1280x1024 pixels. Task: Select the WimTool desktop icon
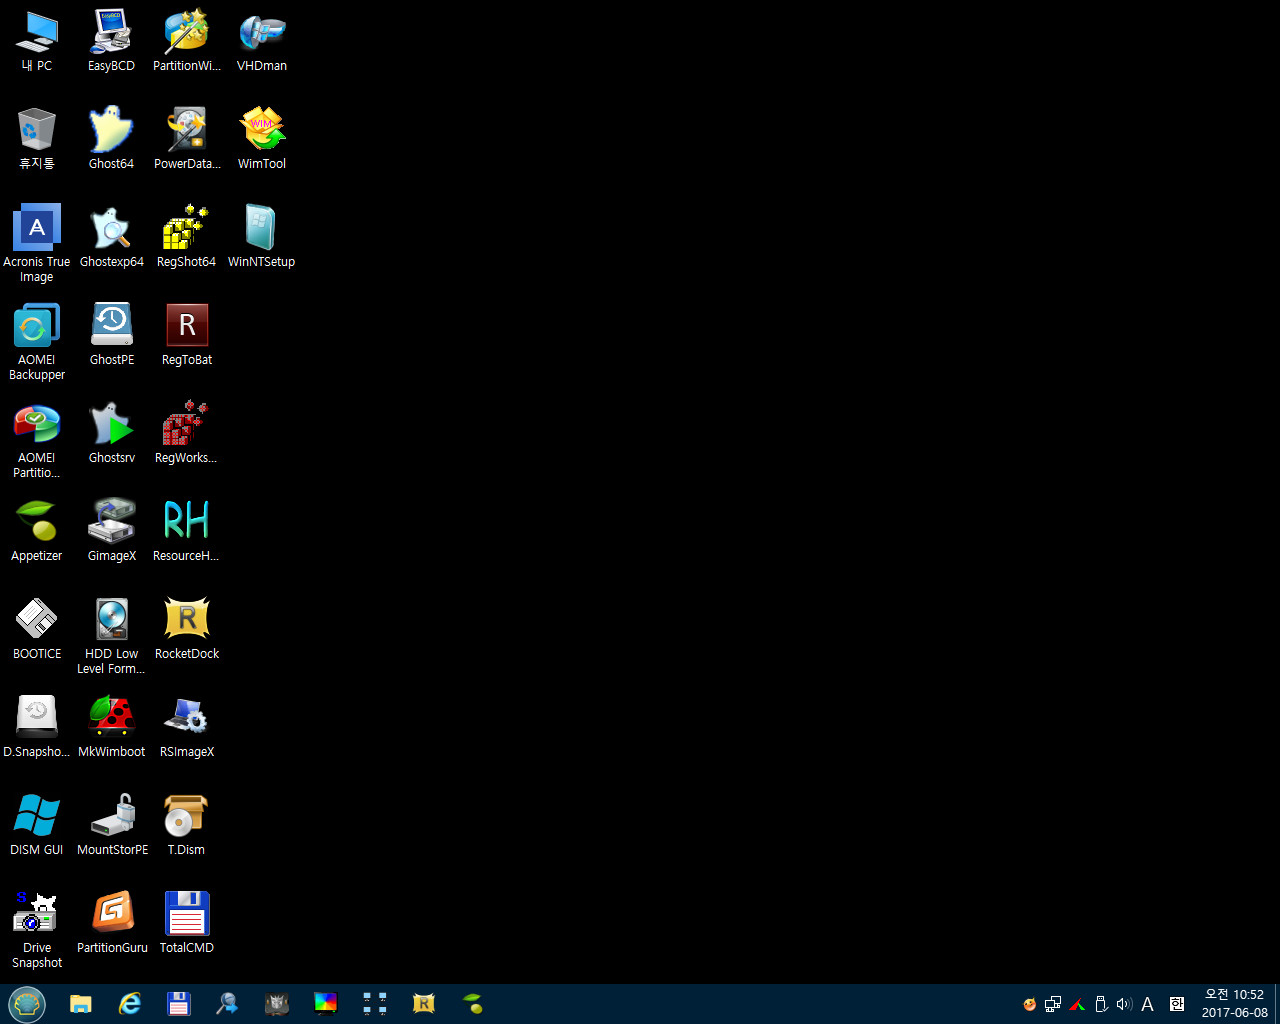point(262,139)
